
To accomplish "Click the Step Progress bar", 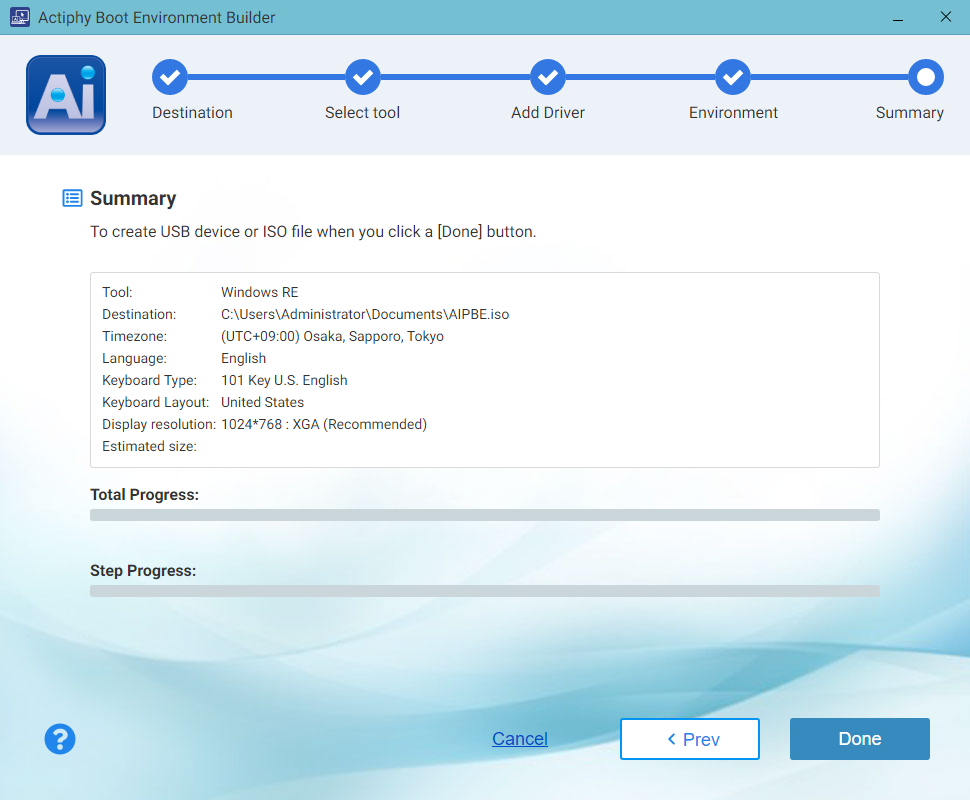I will pyautogui.click(x=484, y=591).
